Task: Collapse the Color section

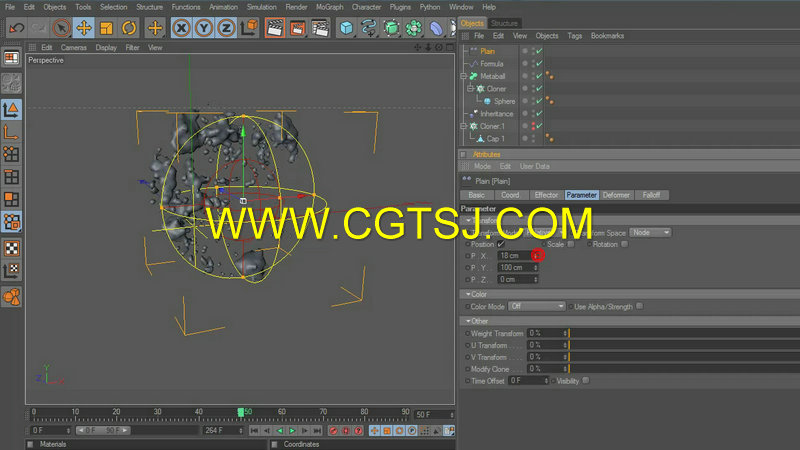Action: tap(468, 294)
